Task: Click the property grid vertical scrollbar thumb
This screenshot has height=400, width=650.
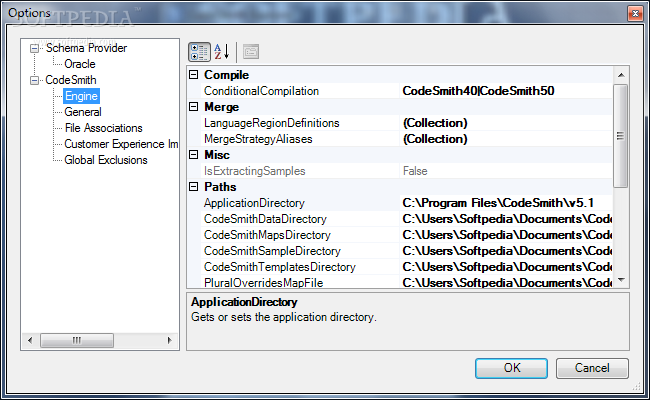Action: pyautogui.click(x=621, y=136)
